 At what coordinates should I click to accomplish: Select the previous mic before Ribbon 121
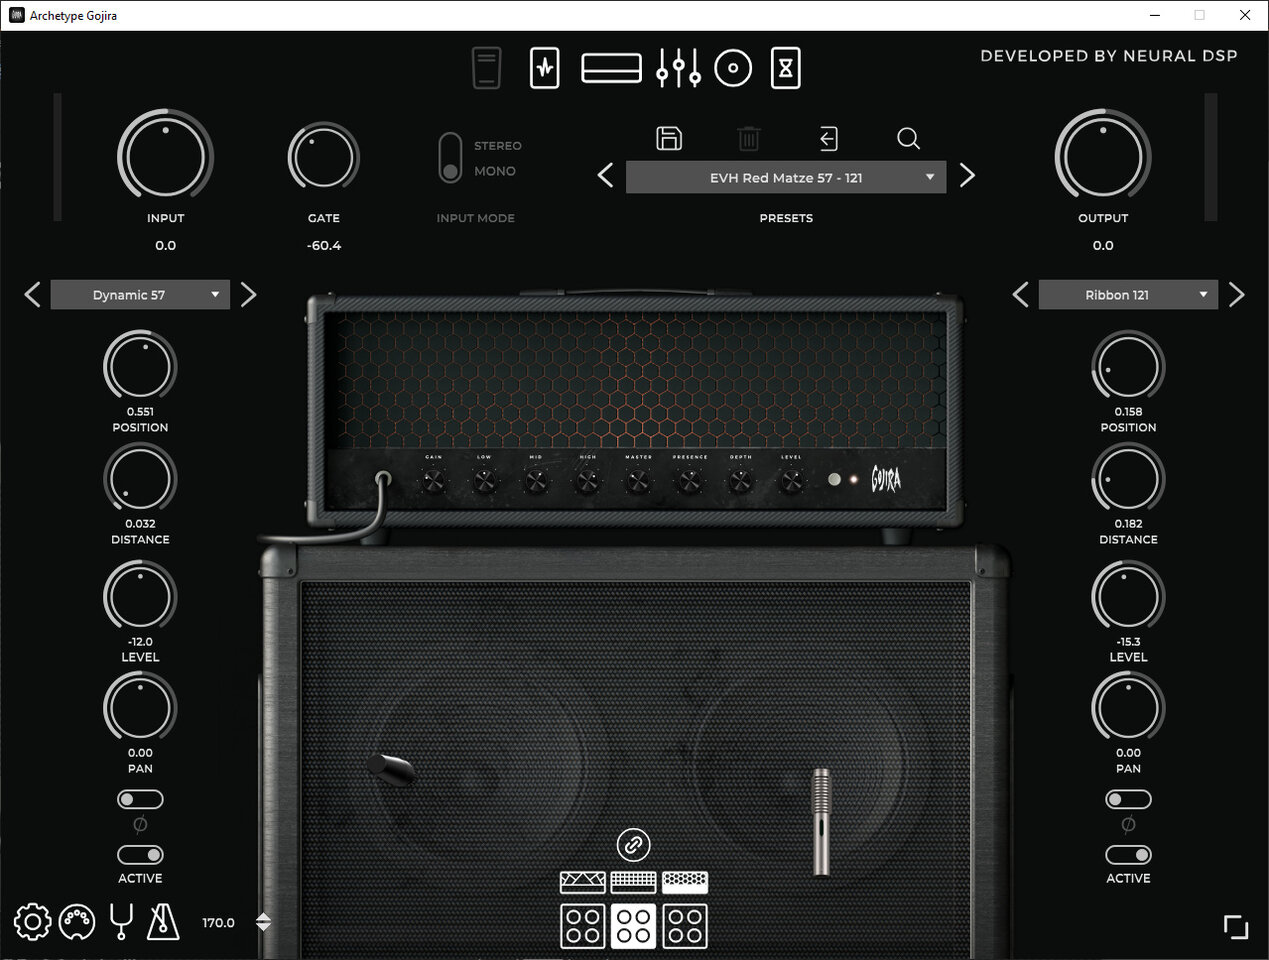point(1020,295)
